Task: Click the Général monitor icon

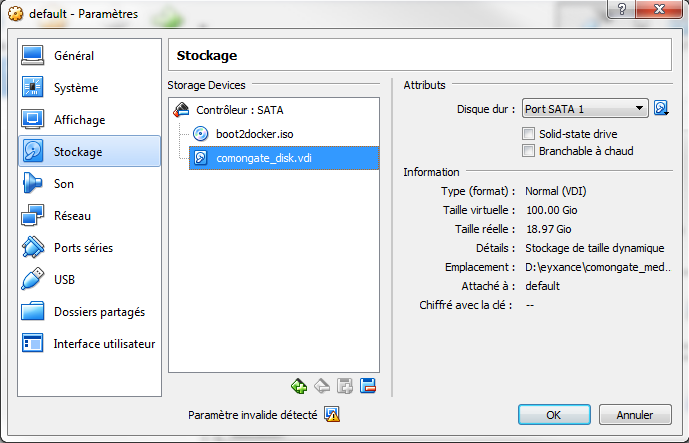Action: point(33,55)
